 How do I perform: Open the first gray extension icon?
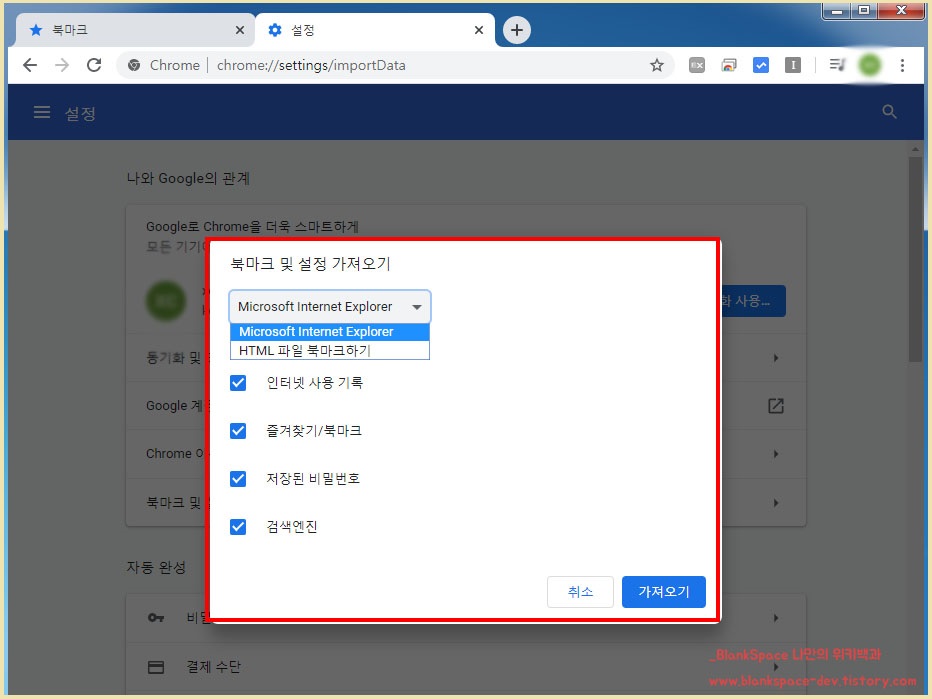click(697, 65)
